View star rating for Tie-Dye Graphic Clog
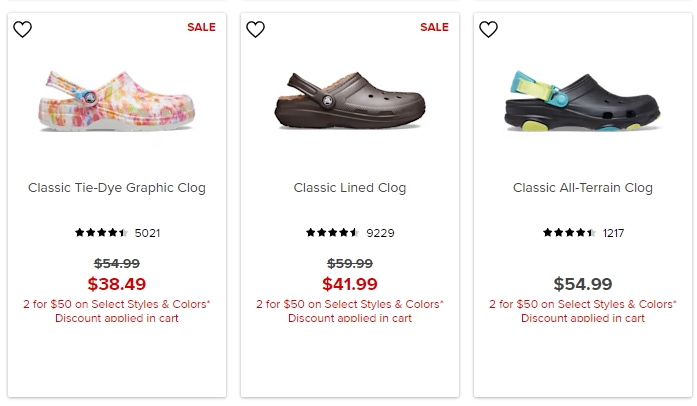 click(x=101, y=233)
